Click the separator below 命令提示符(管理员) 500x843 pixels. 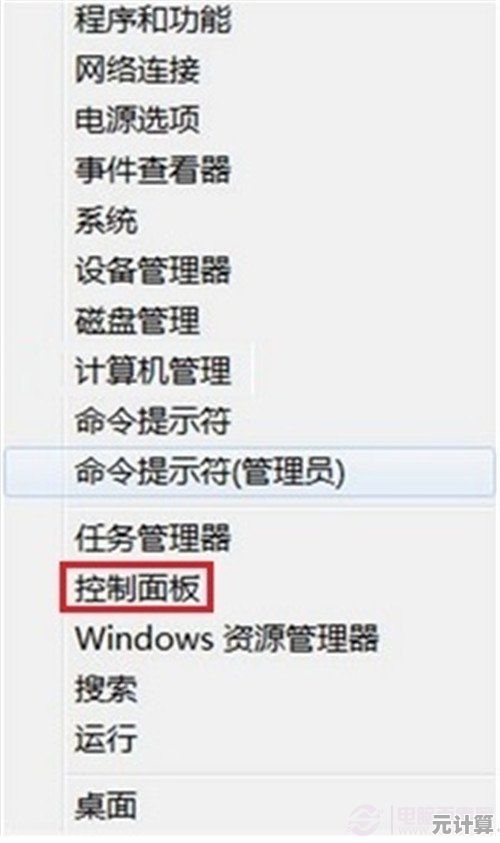tap(280, 507)
